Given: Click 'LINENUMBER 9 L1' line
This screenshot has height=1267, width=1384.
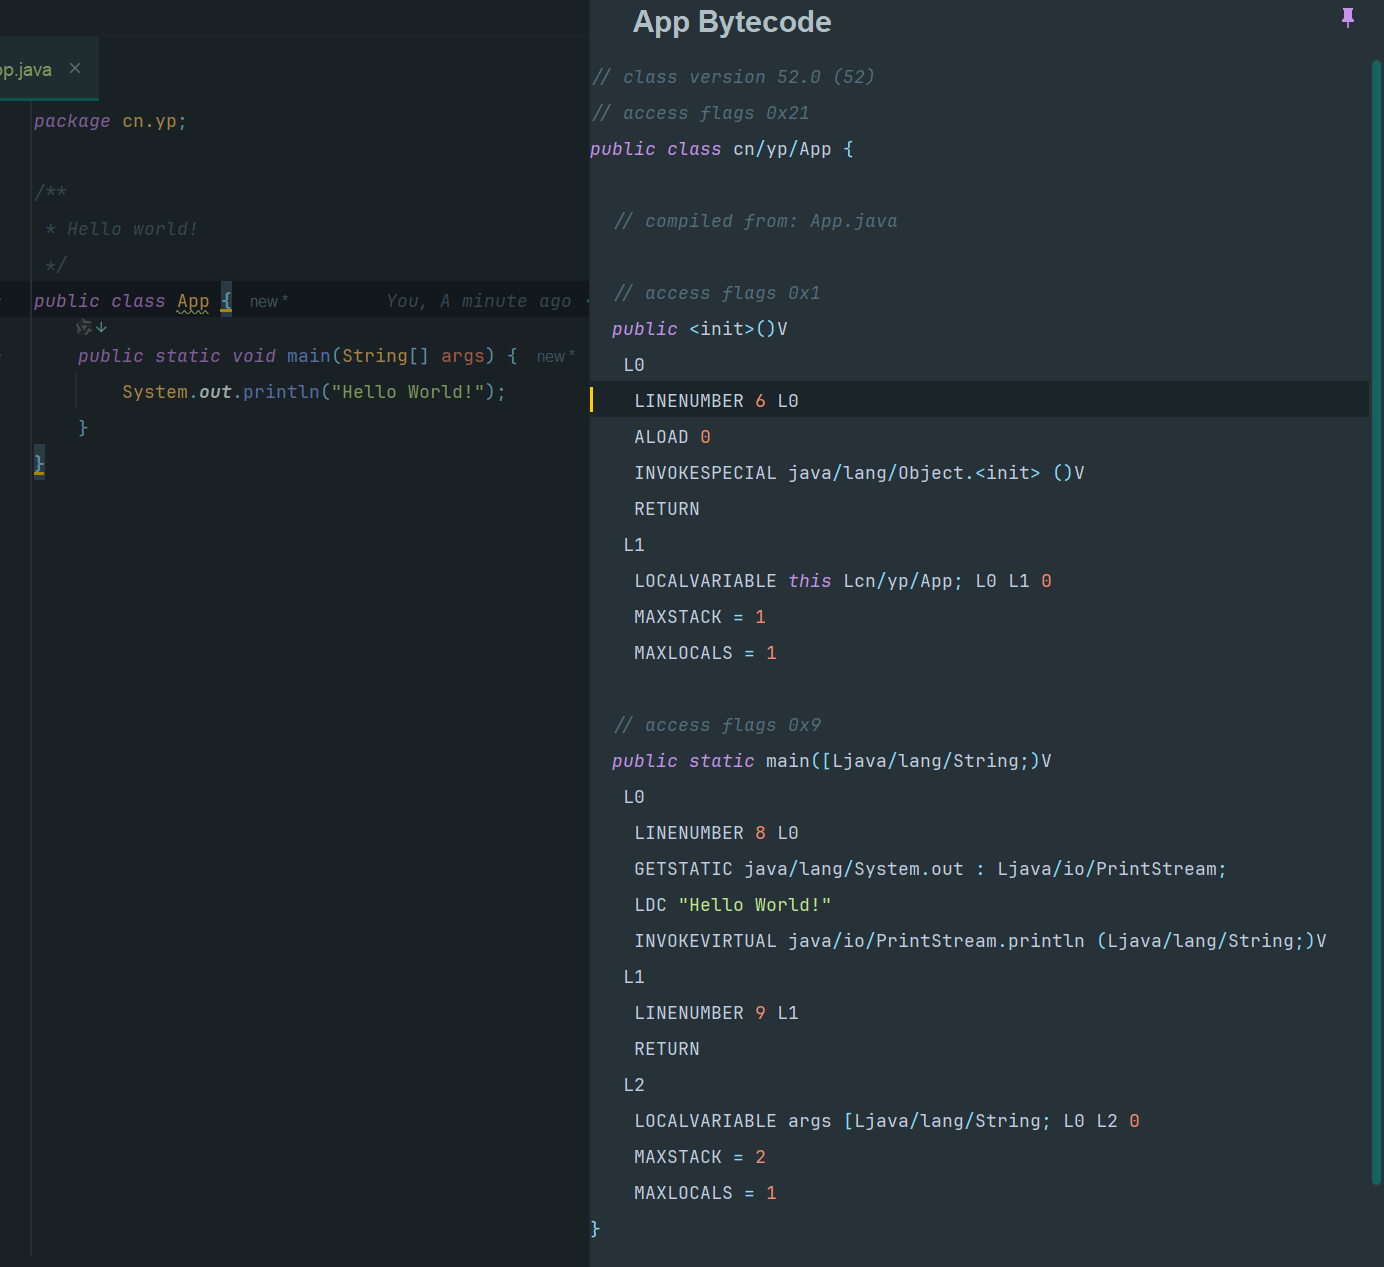Looking at the screenshot, I should click(x=716, y=1013).
